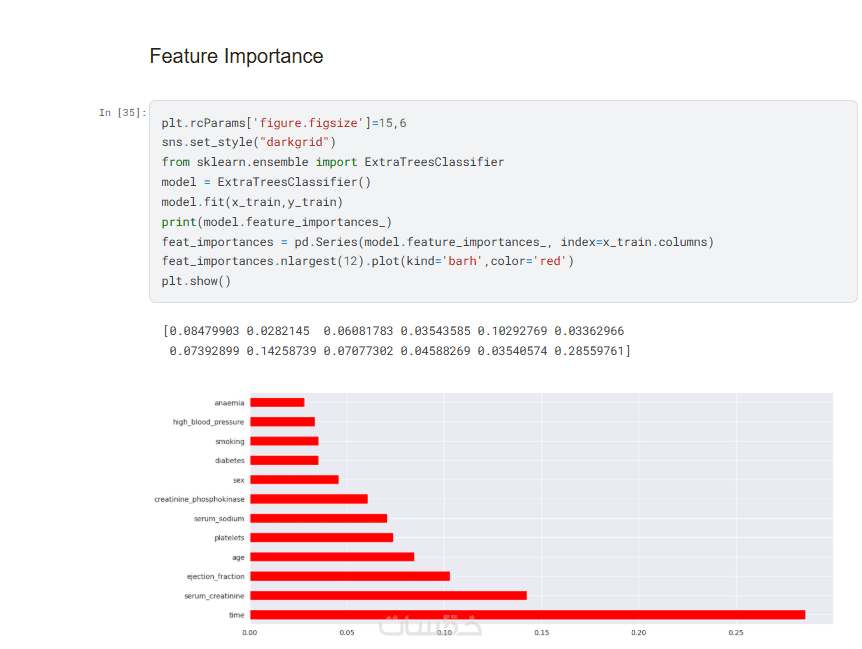Click the anaemia bar at the top

pos(277,403)
